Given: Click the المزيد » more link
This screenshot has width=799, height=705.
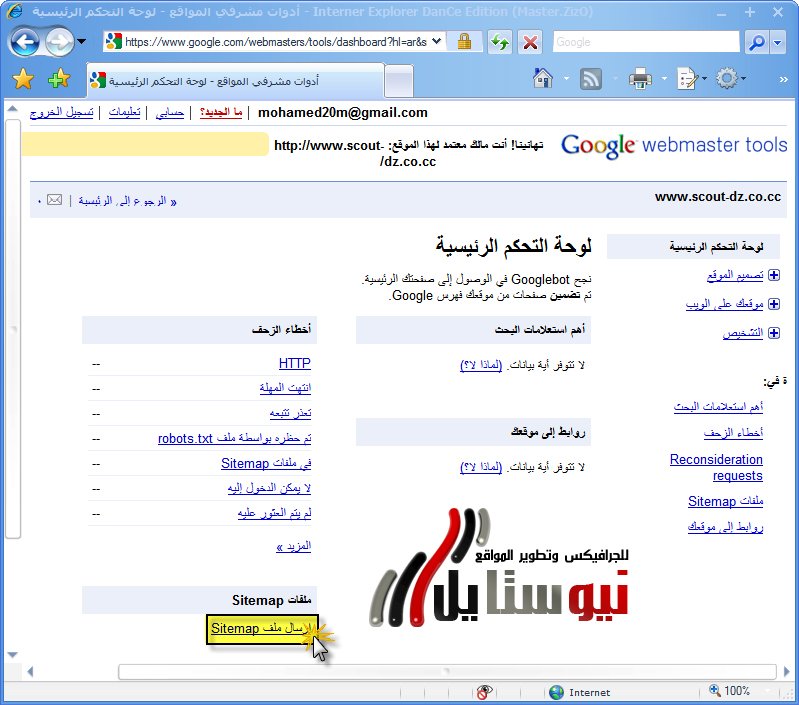Looking at the screenshot, I should pyautogui.click(x=294, y=547).
